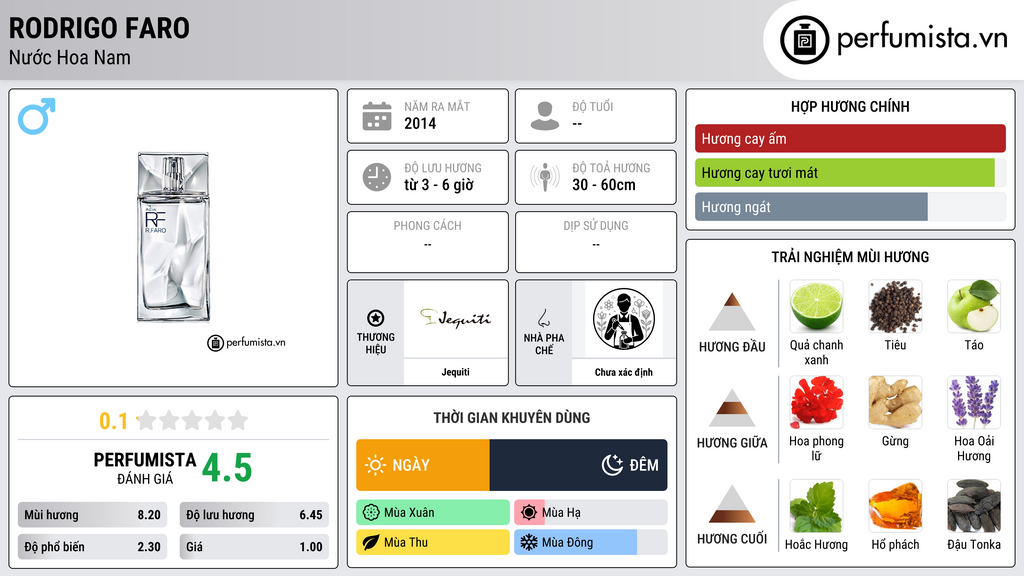Click the Rodrigo Faro perfume bottle image
This screenshot has height=576, width=1024.
173,237
